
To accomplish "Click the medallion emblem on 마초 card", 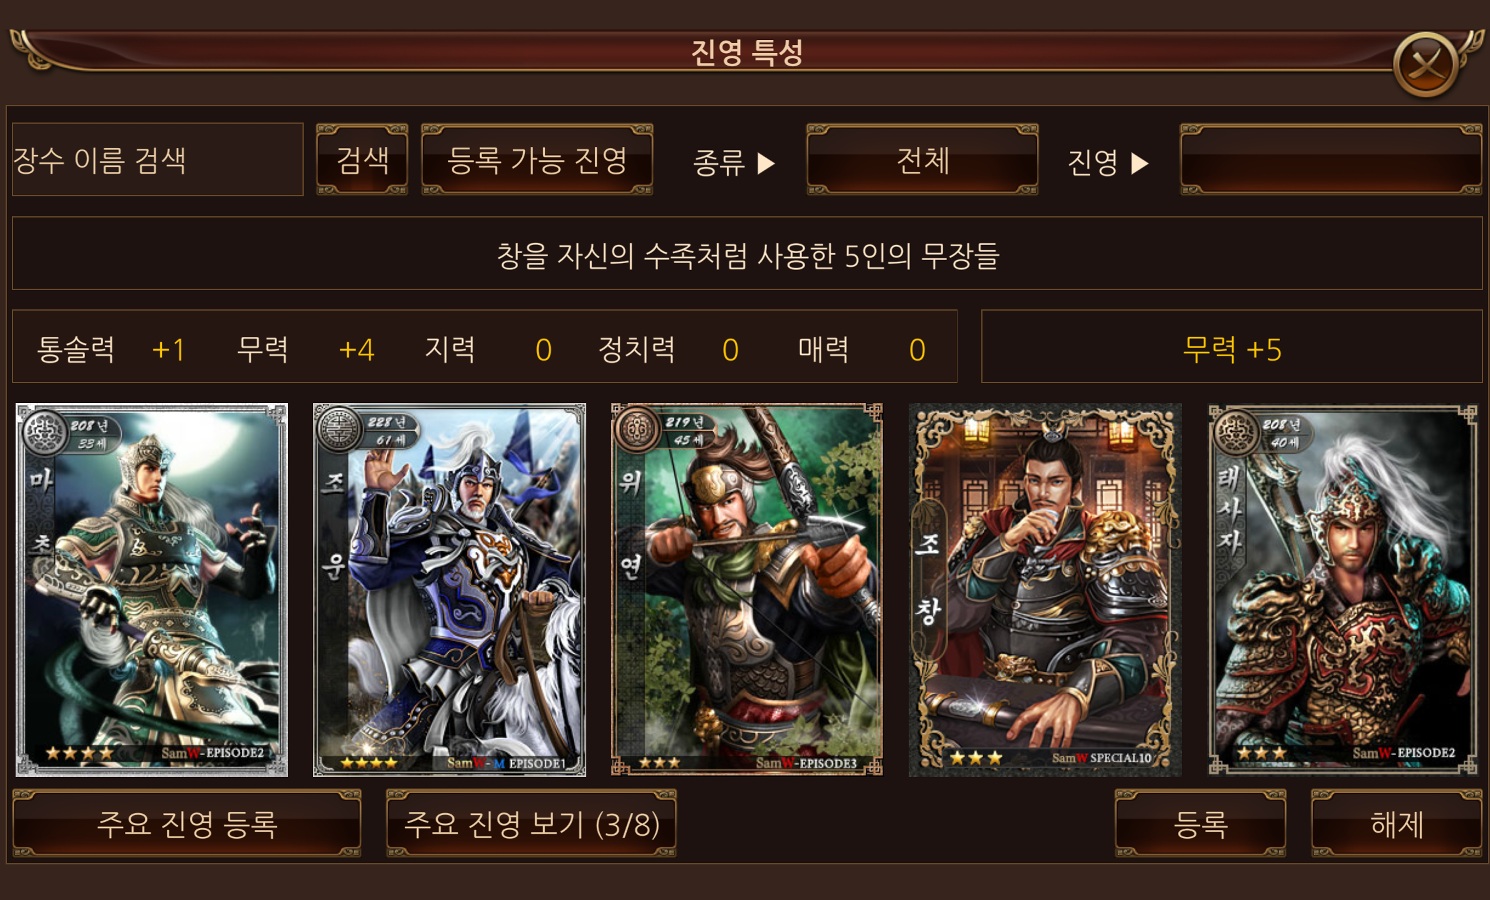I will [43, 432].
